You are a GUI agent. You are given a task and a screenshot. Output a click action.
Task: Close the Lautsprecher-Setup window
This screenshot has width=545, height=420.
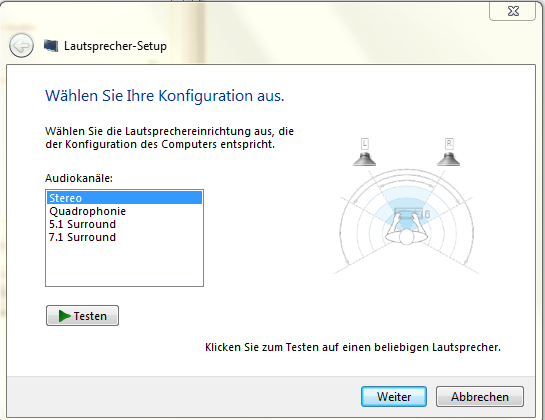[x=513, y=11]
